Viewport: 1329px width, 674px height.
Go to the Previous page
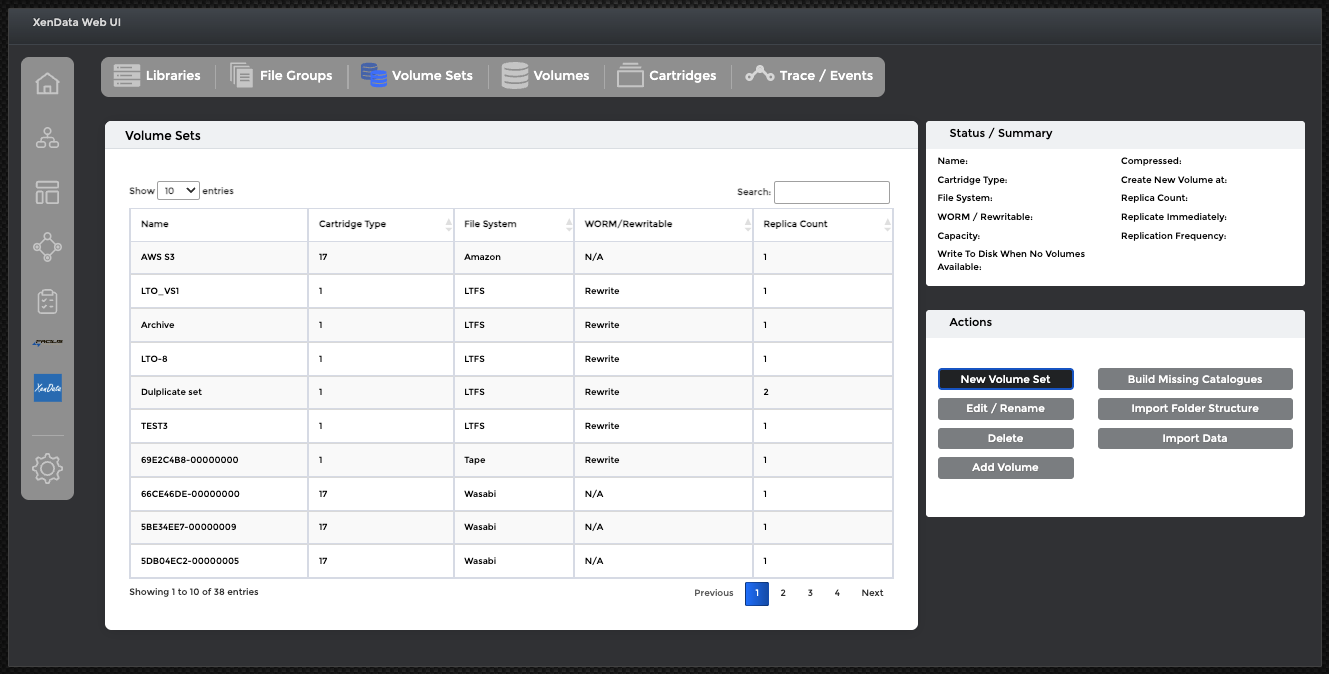point(714,593)
